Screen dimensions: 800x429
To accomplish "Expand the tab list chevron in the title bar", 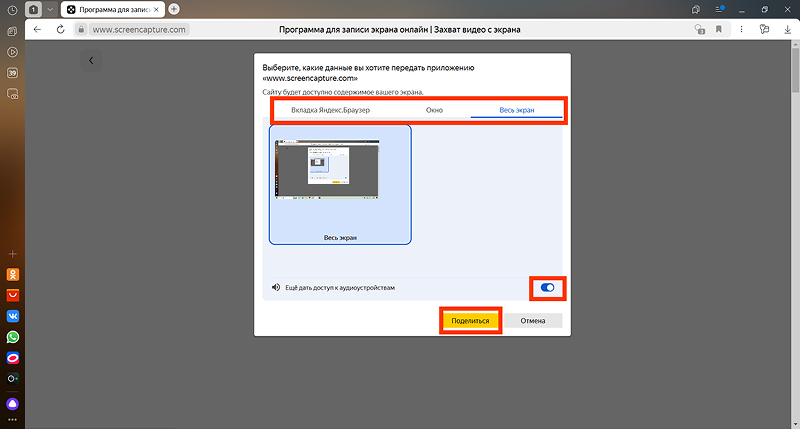I will point(50,10).
